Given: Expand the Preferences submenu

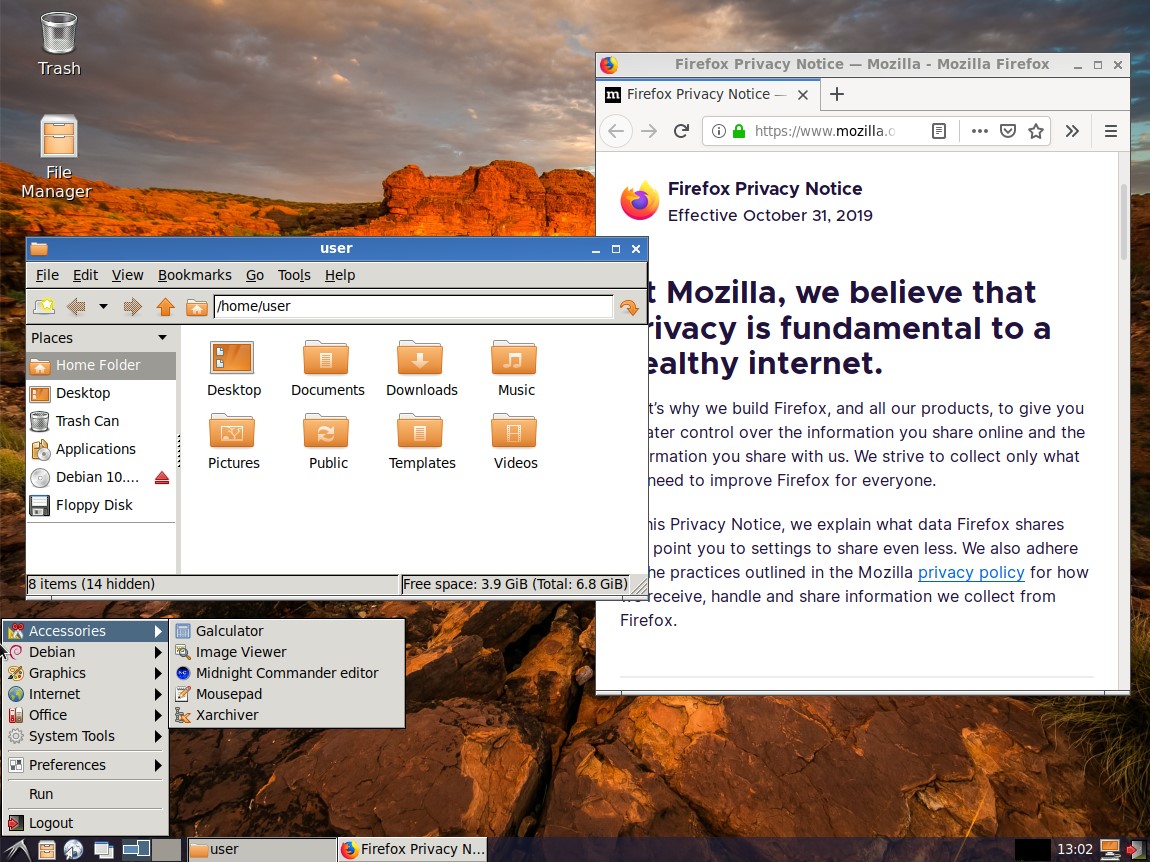Looking at the screenshot, I should (x=85, y=765).
